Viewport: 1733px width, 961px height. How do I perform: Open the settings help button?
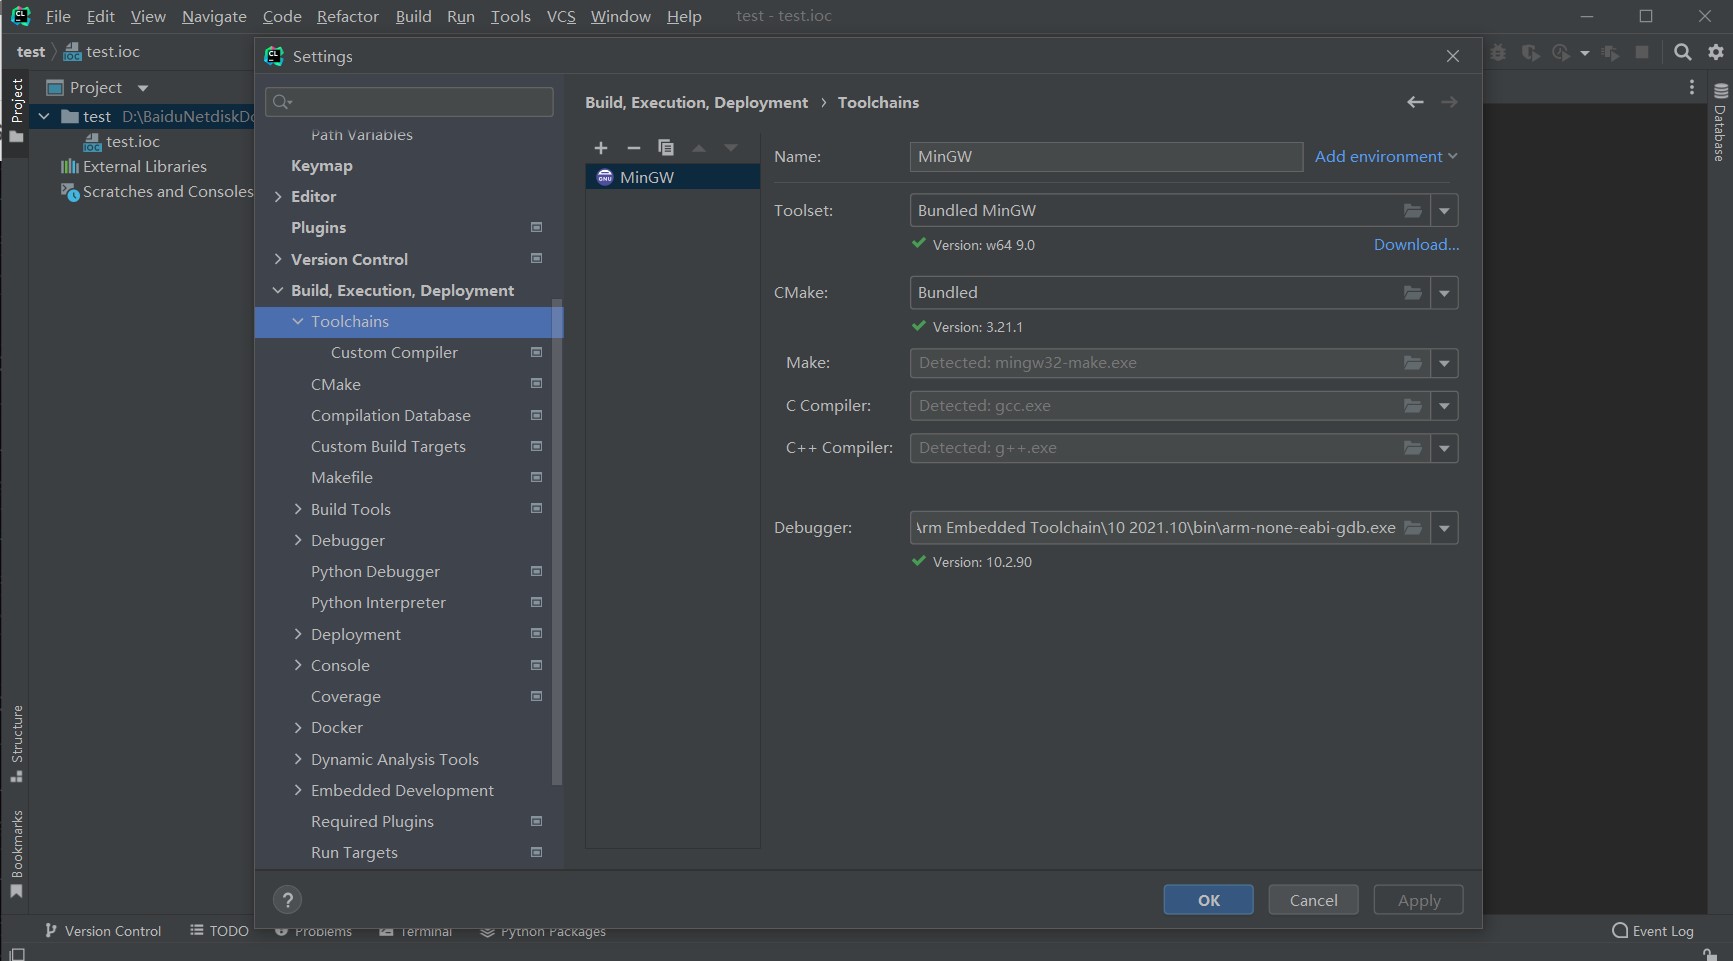tap(287, 900)
